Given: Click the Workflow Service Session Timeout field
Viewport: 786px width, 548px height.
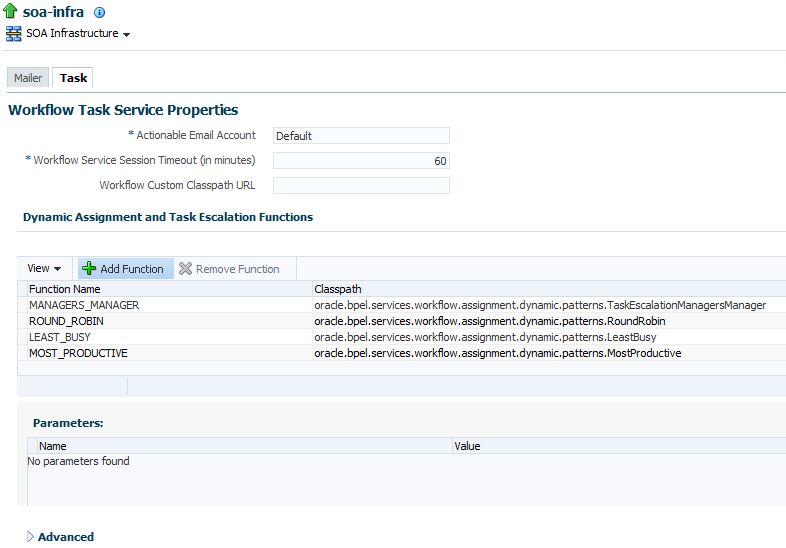Looking at the screenshot, I should 361,161.
